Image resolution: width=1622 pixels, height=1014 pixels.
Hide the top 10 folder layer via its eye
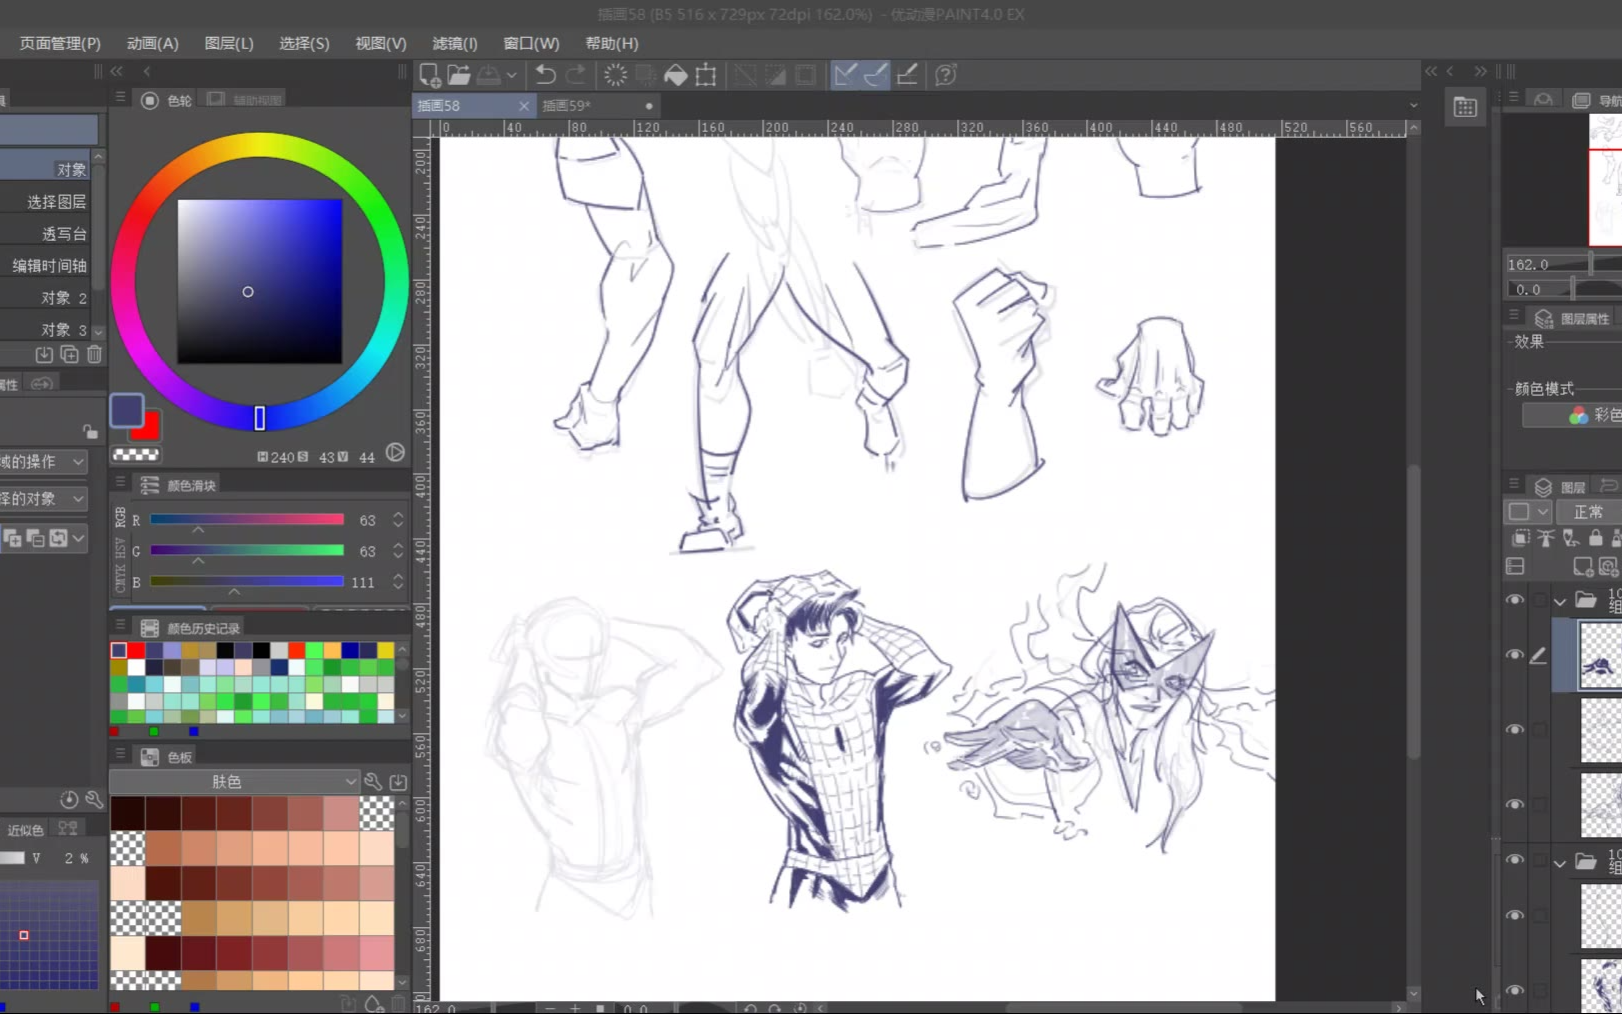tap(1515, 600)
